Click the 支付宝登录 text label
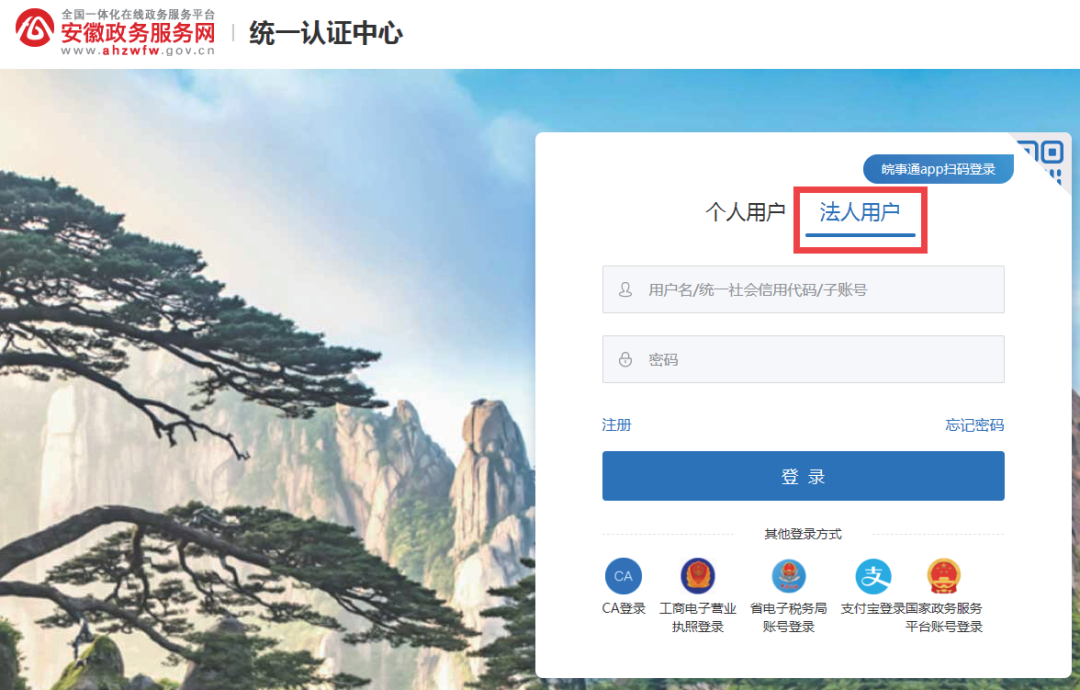The image size is (1080, 690). pyautogui.click(x=873, y=608)
